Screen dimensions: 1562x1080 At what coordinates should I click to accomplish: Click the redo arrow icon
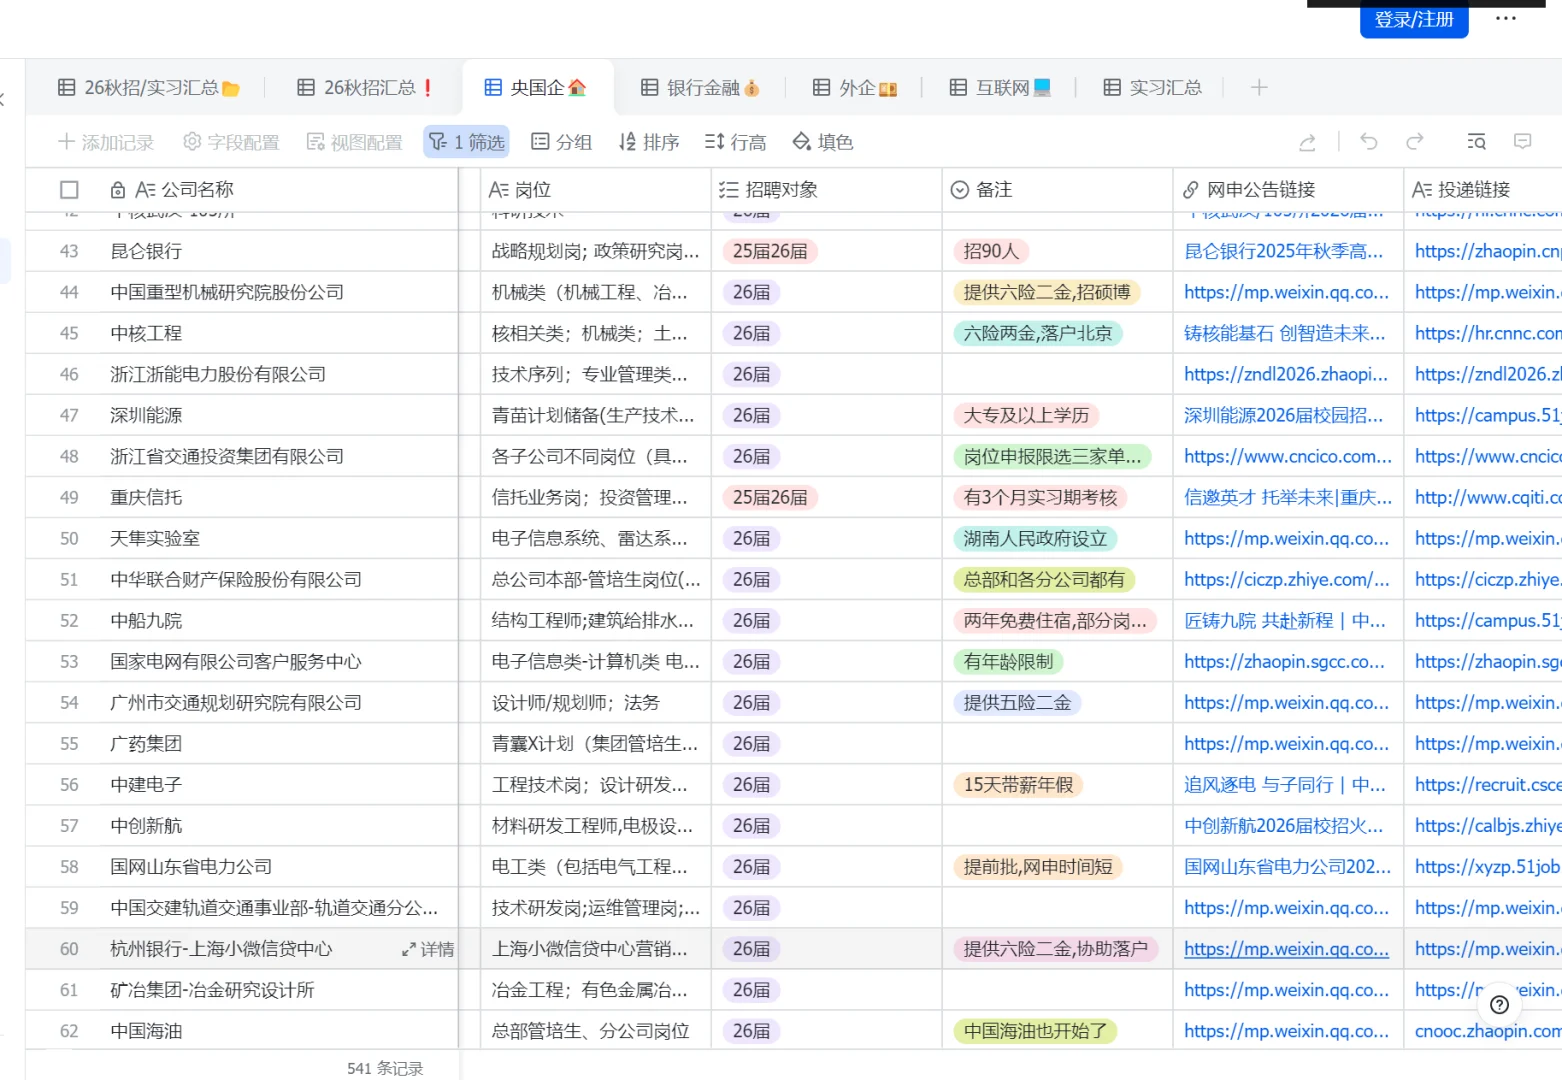point(1414,142)
